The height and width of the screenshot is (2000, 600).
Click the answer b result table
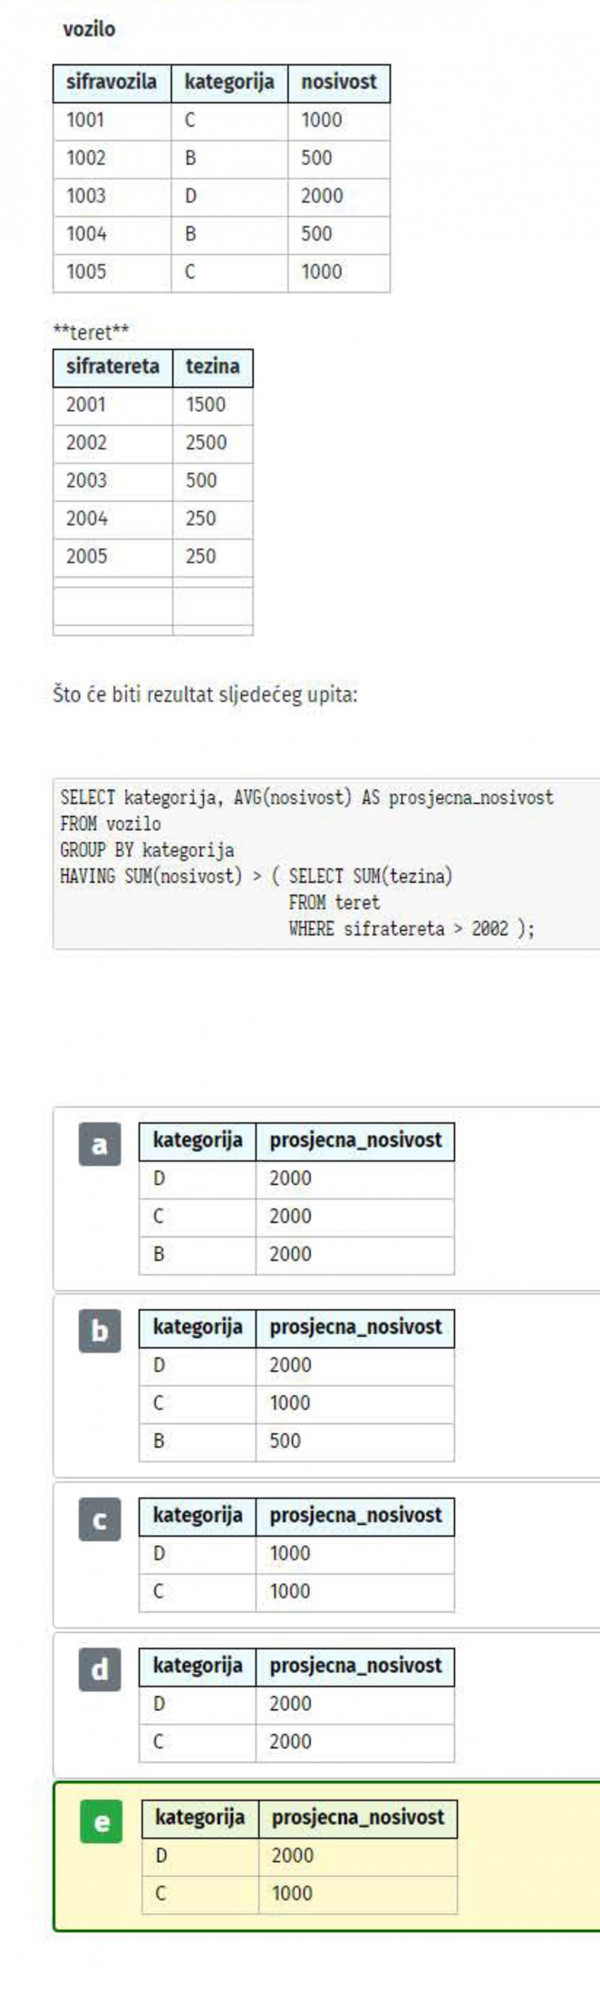pos(296,1385)
